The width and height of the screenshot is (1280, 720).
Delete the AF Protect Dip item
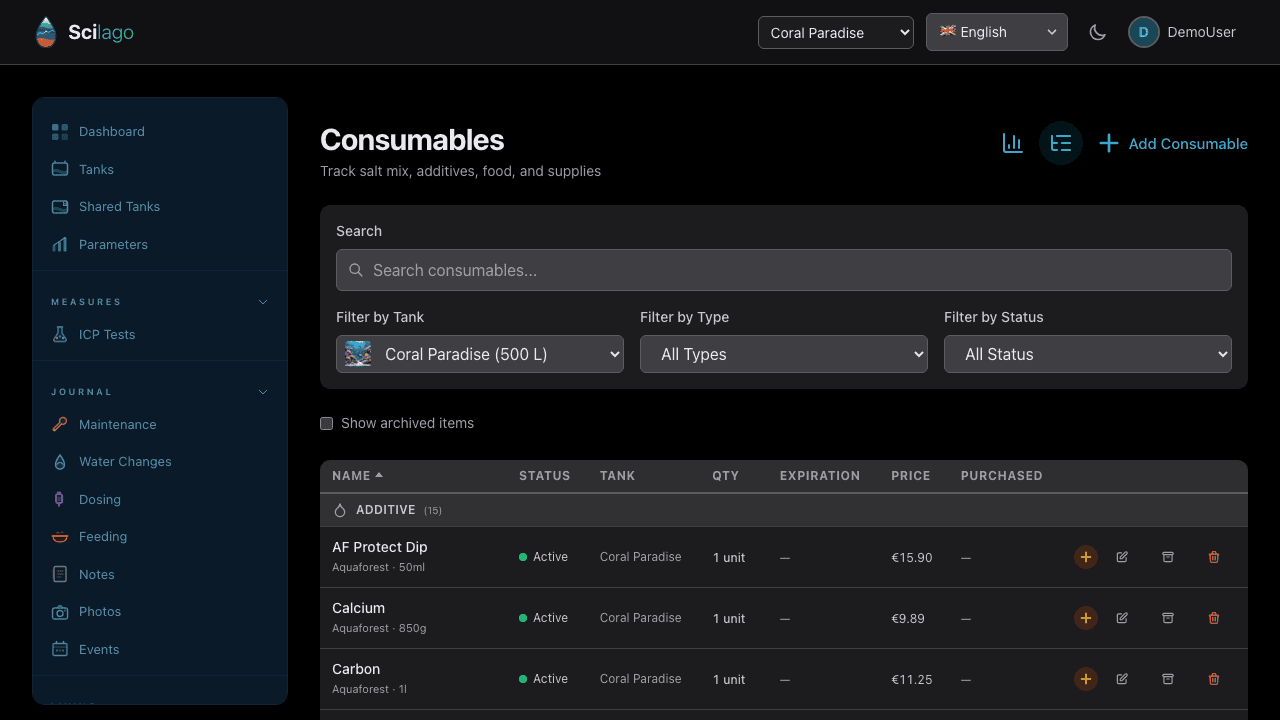pos(1214,557)
